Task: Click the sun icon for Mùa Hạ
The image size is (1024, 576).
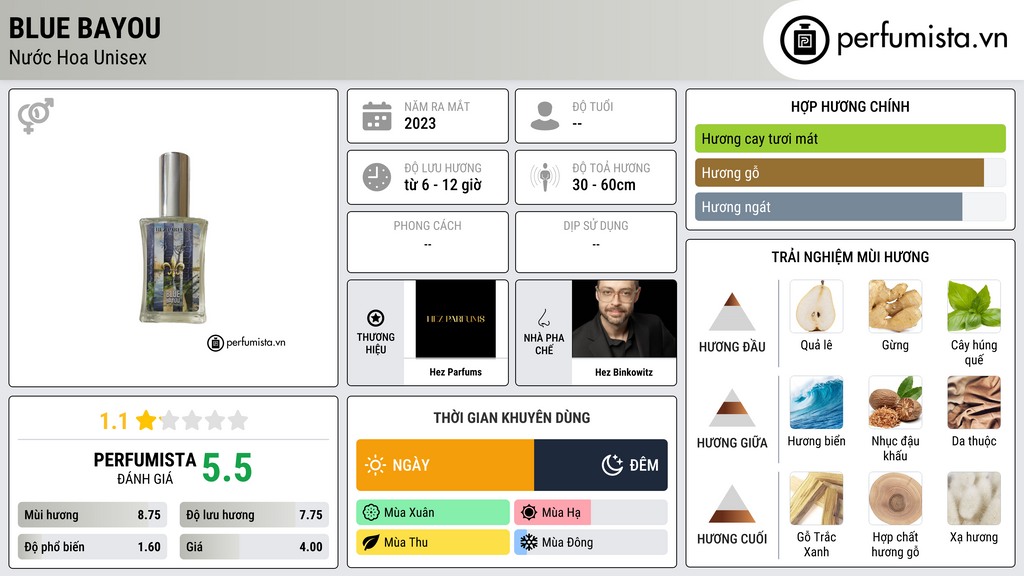Action: tap(529, 513)
